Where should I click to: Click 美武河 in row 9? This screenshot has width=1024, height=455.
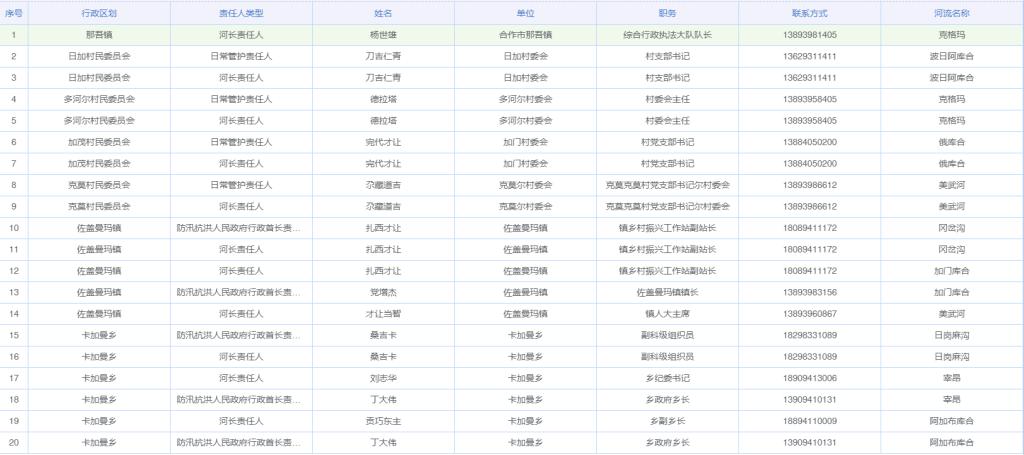(952, 207)
